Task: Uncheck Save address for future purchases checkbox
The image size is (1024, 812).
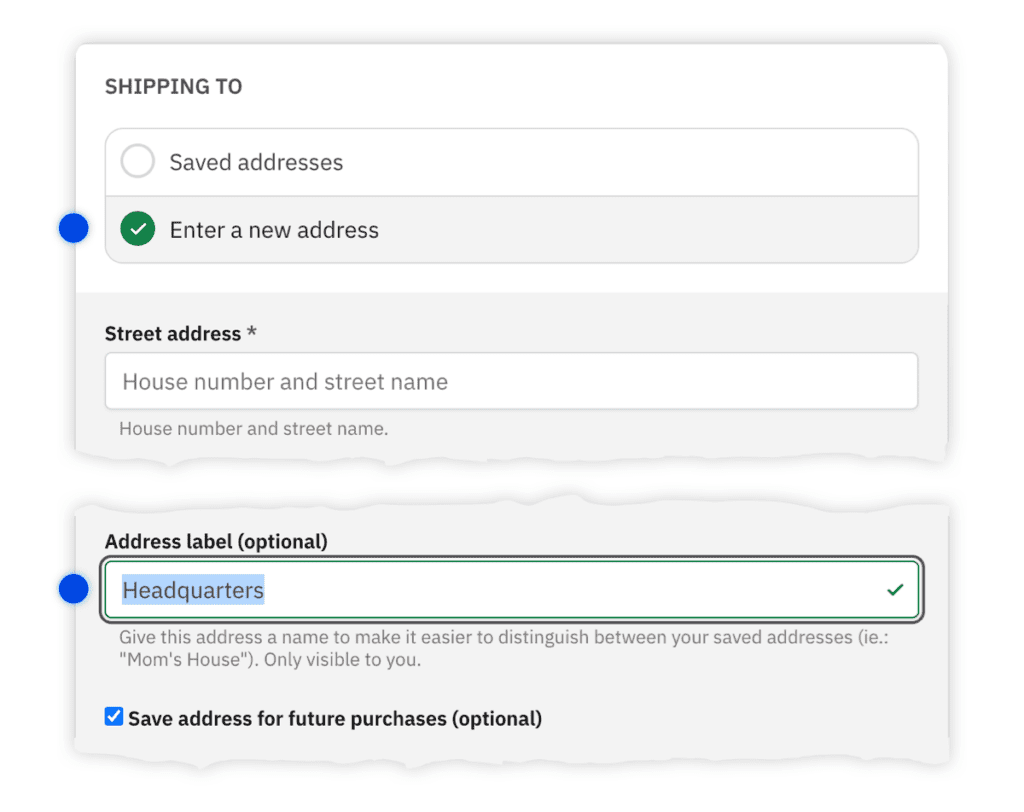Action: click(x=114, y=717)
